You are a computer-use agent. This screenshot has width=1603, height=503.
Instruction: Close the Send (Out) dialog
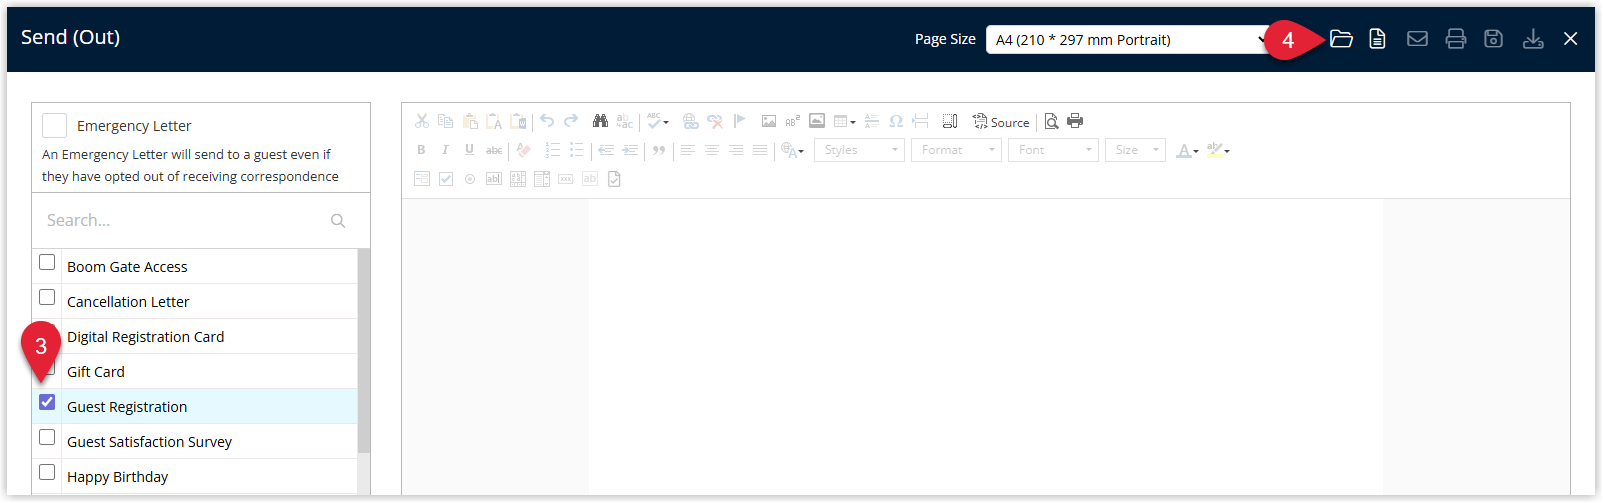1571,39
